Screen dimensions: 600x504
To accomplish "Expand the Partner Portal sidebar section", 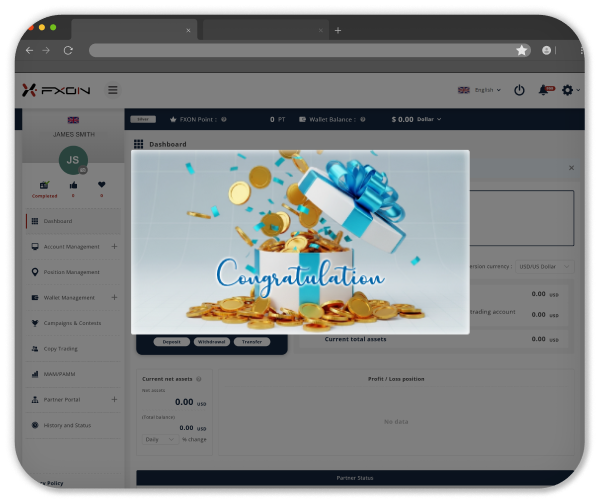I will point(114,400).
